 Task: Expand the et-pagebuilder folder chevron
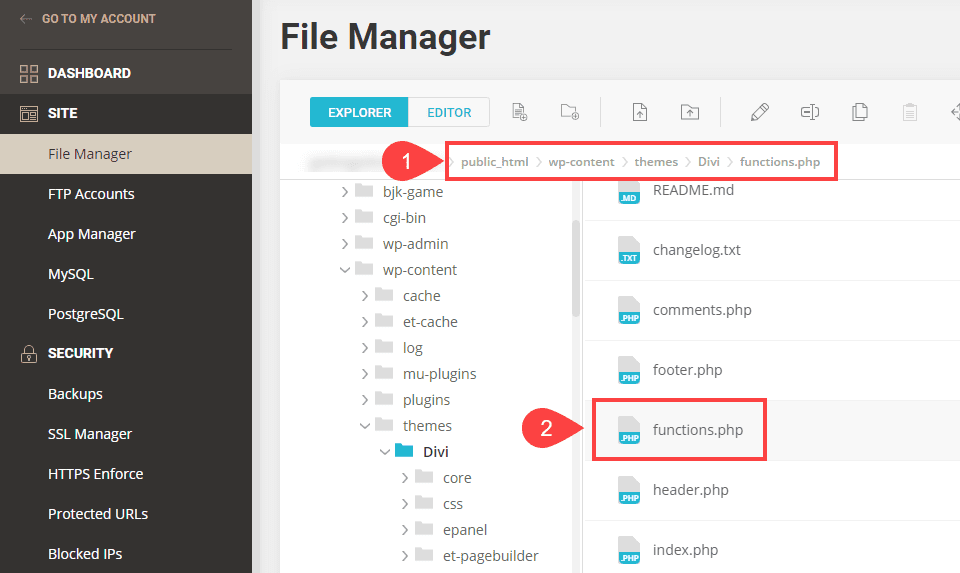pyautogui.click(x=405, y=555)
